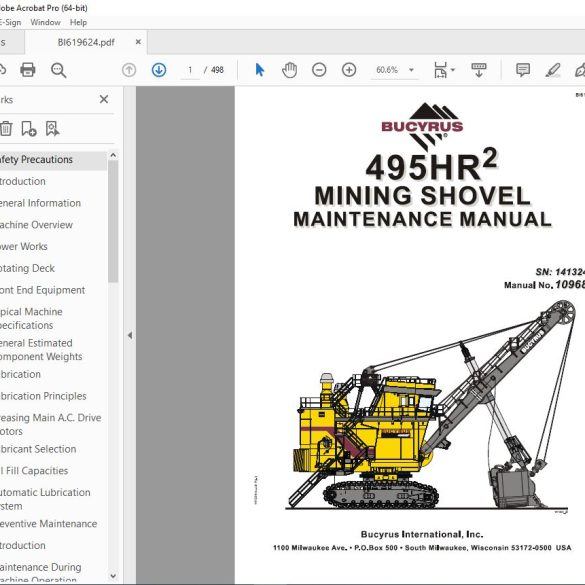Screen dimensions: 585x585
Task: Open the zoom level dropdown arrow
Action: coord(411,70)
